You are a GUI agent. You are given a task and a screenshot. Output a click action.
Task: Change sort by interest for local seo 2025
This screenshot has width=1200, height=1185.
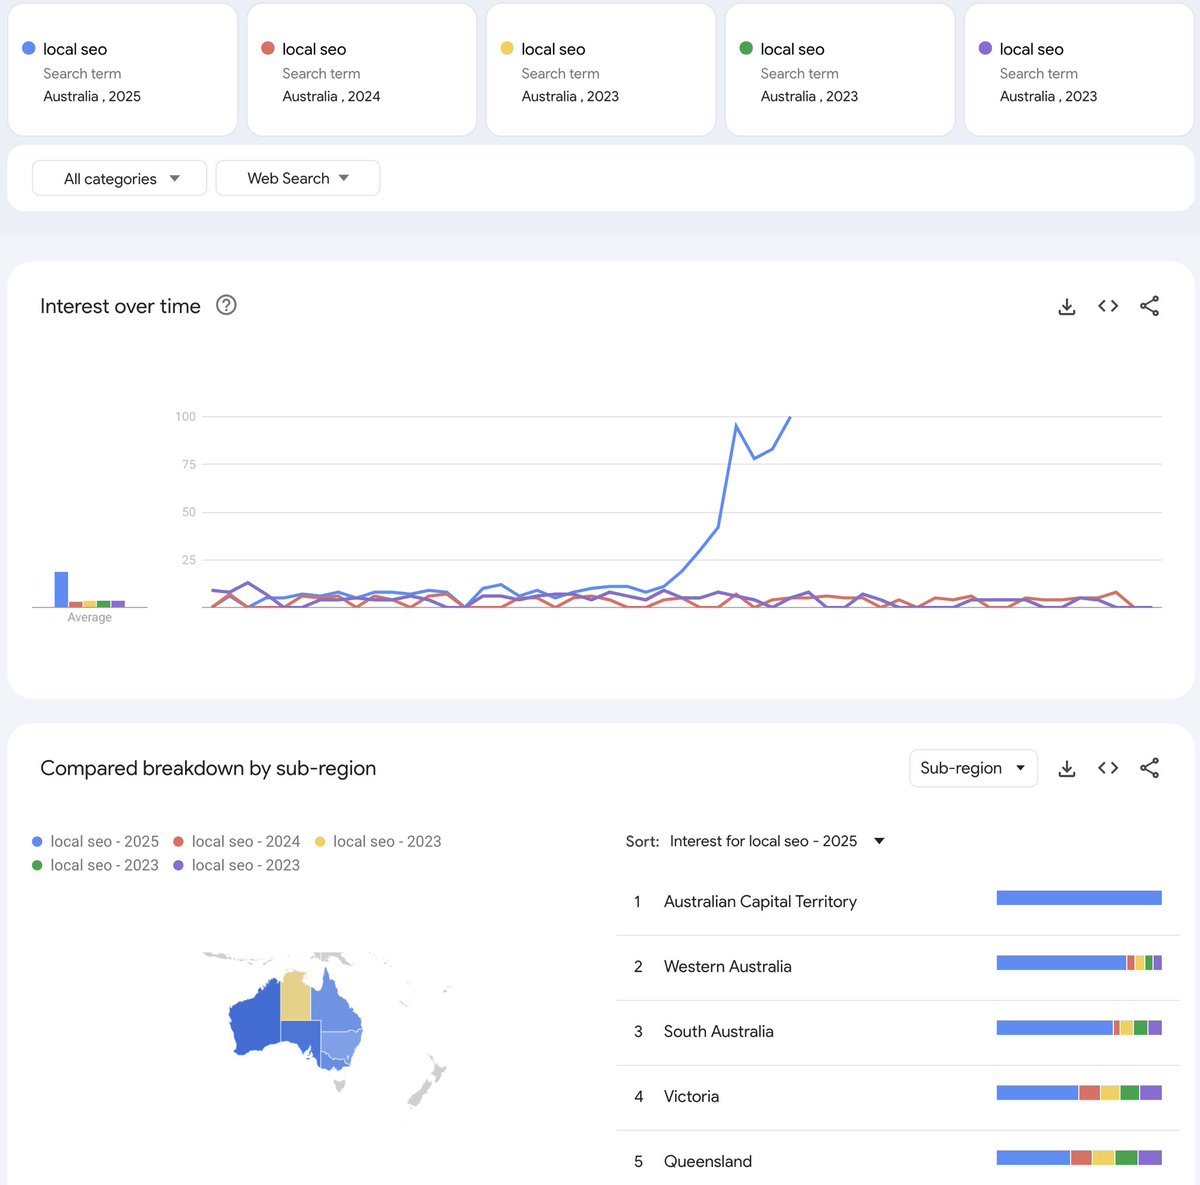(x=776, y=841)
